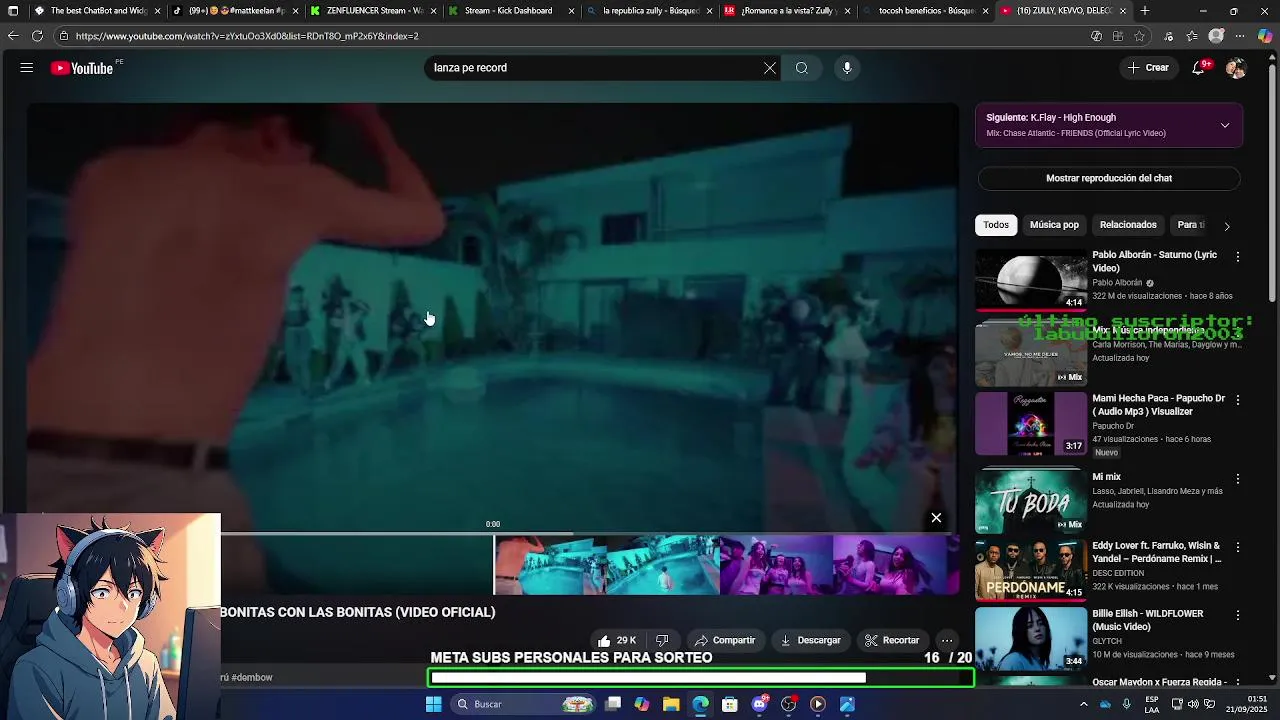
Task: Select the Relacionados filter chip
Action: pyautogui.click(x=1128, y=225)
